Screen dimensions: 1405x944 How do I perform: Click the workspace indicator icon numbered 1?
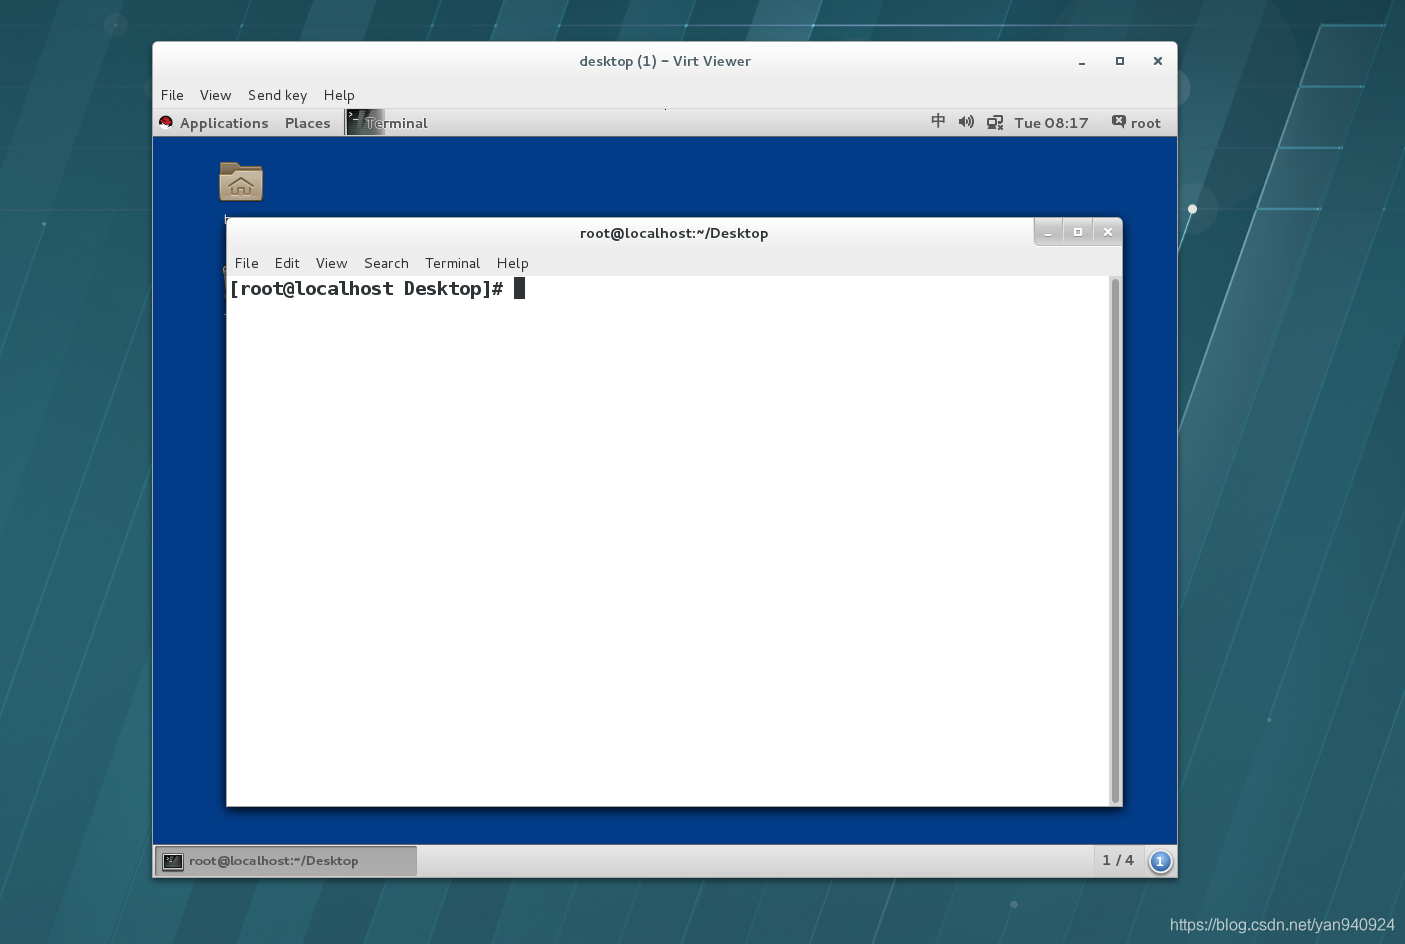(x=1160, y=861)
